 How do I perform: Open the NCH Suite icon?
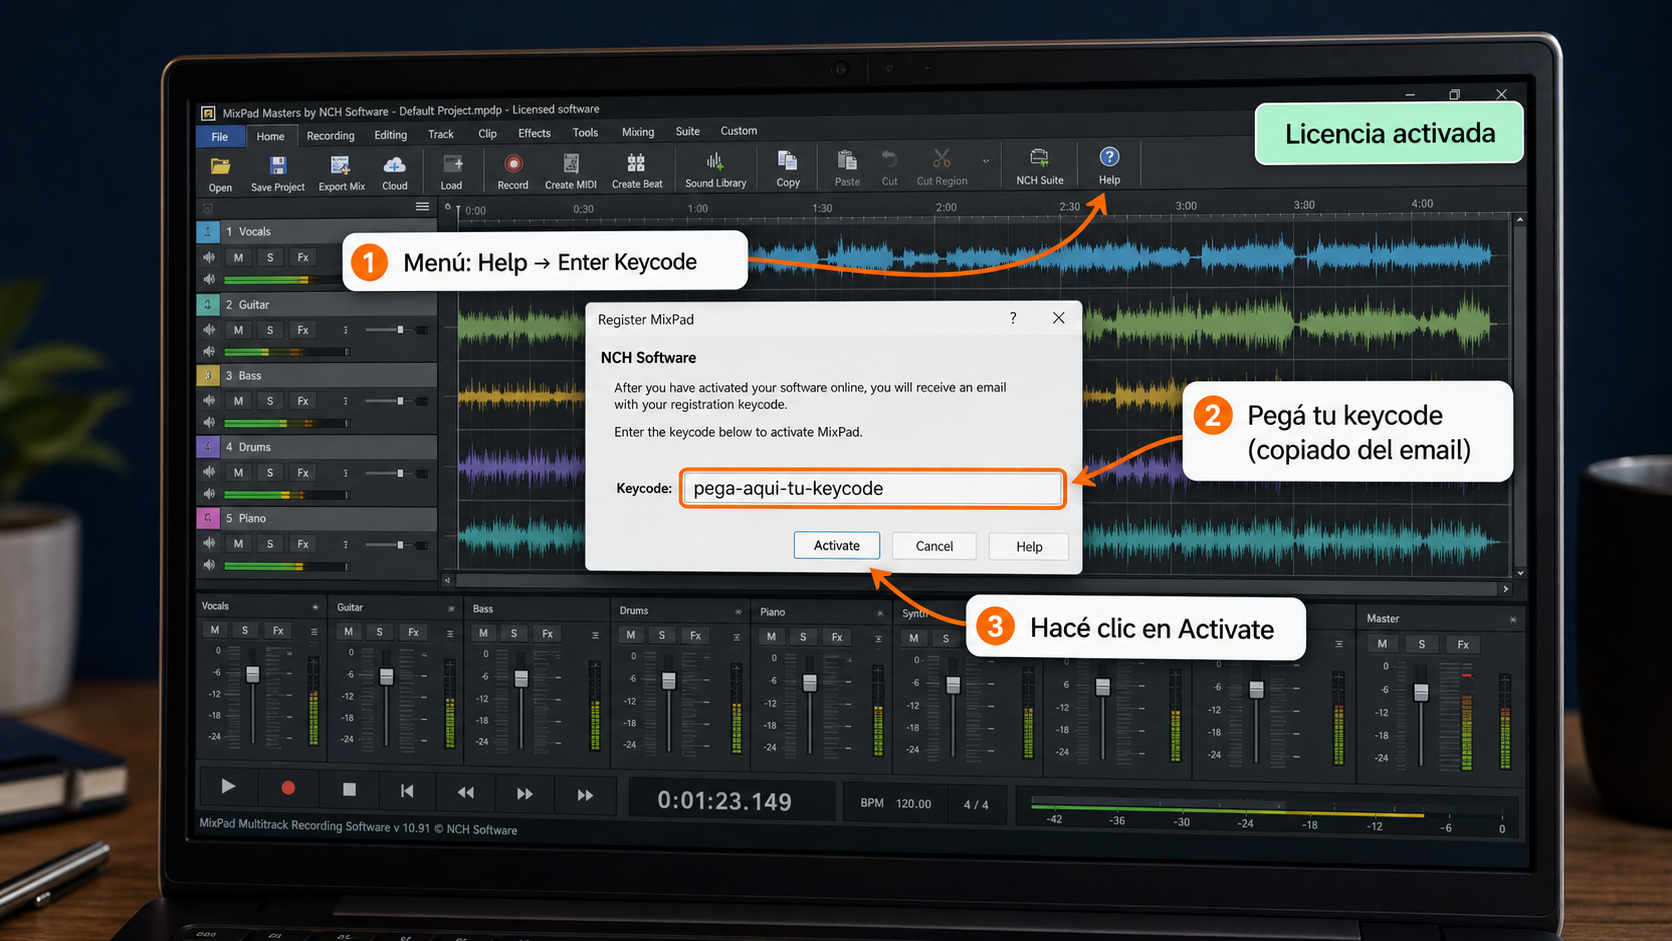click(x=1040, y=167)
